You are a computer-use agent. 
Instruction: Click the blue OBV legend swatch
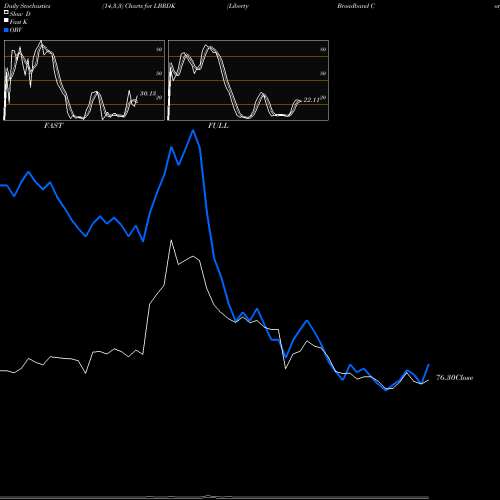click(6, 30)
